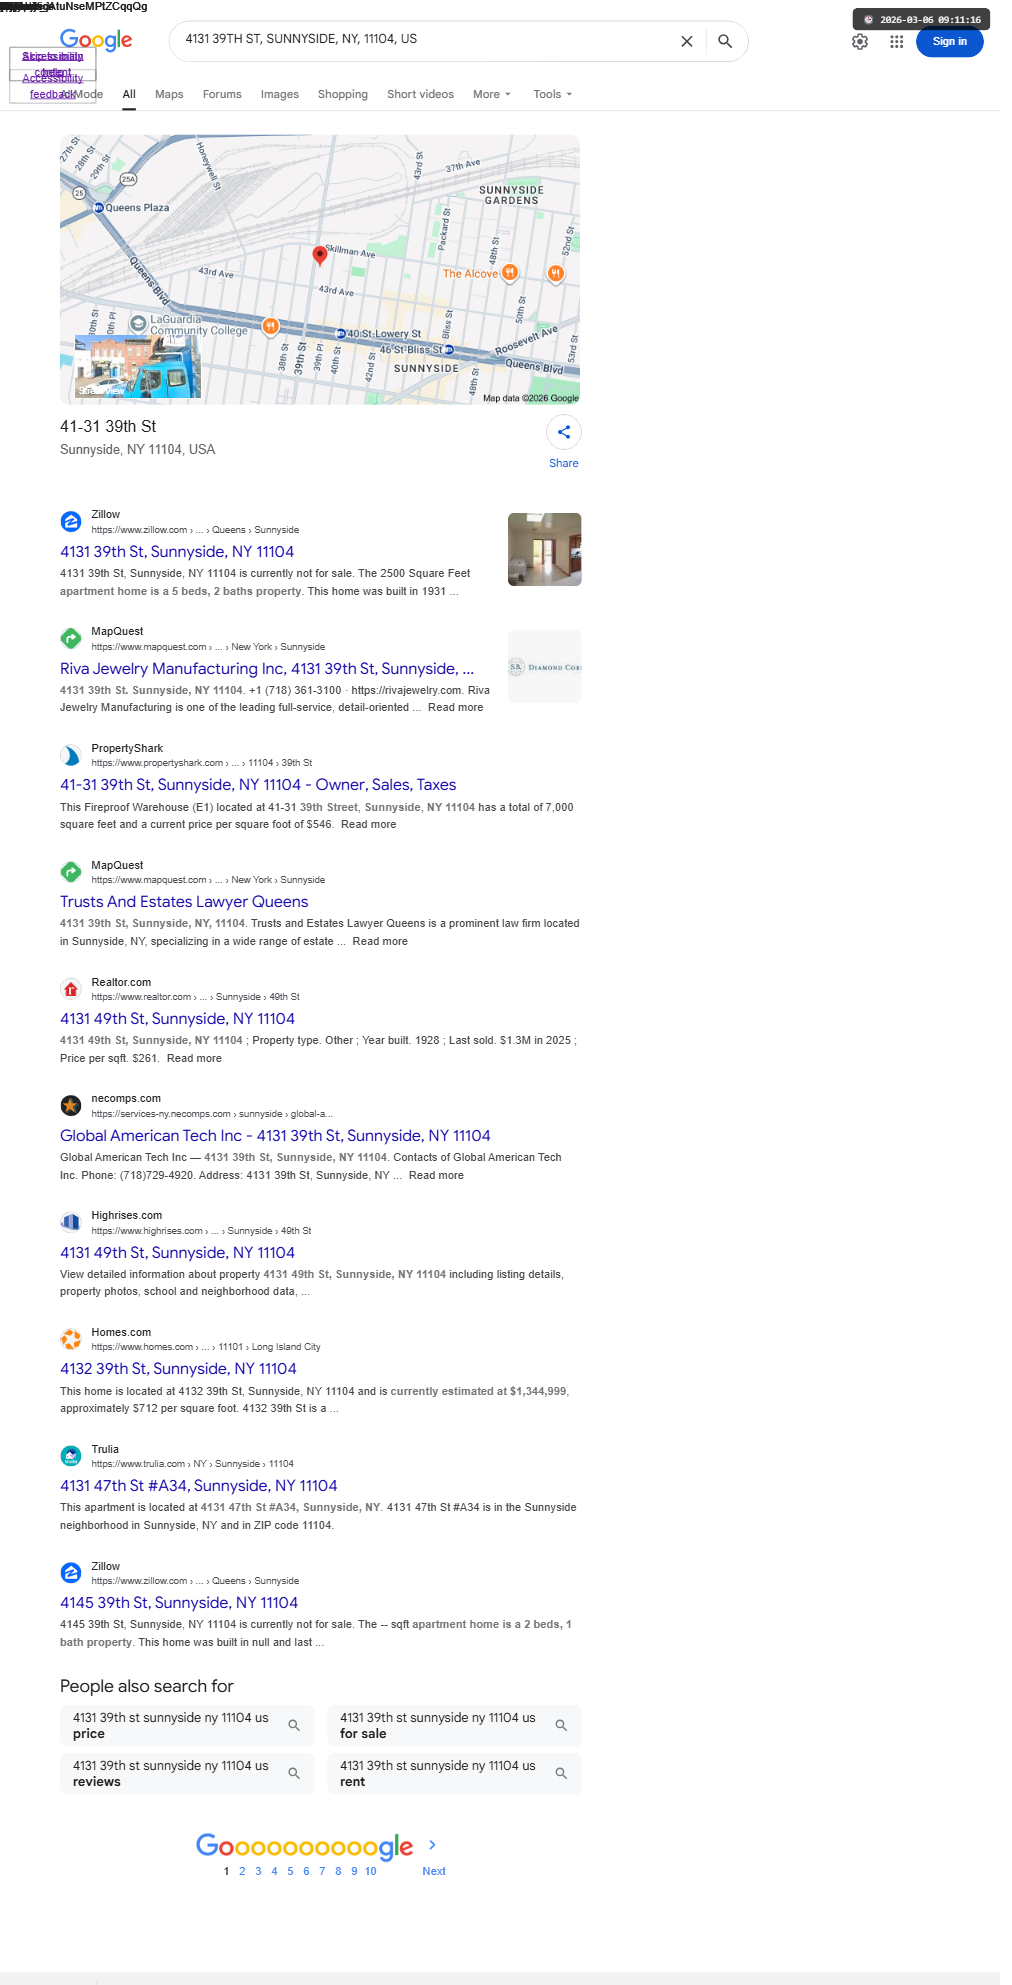Click the red map location pin
The width and height of the screenshot is (1012, 1985).
pyautogui.click(x=320, y=255)
